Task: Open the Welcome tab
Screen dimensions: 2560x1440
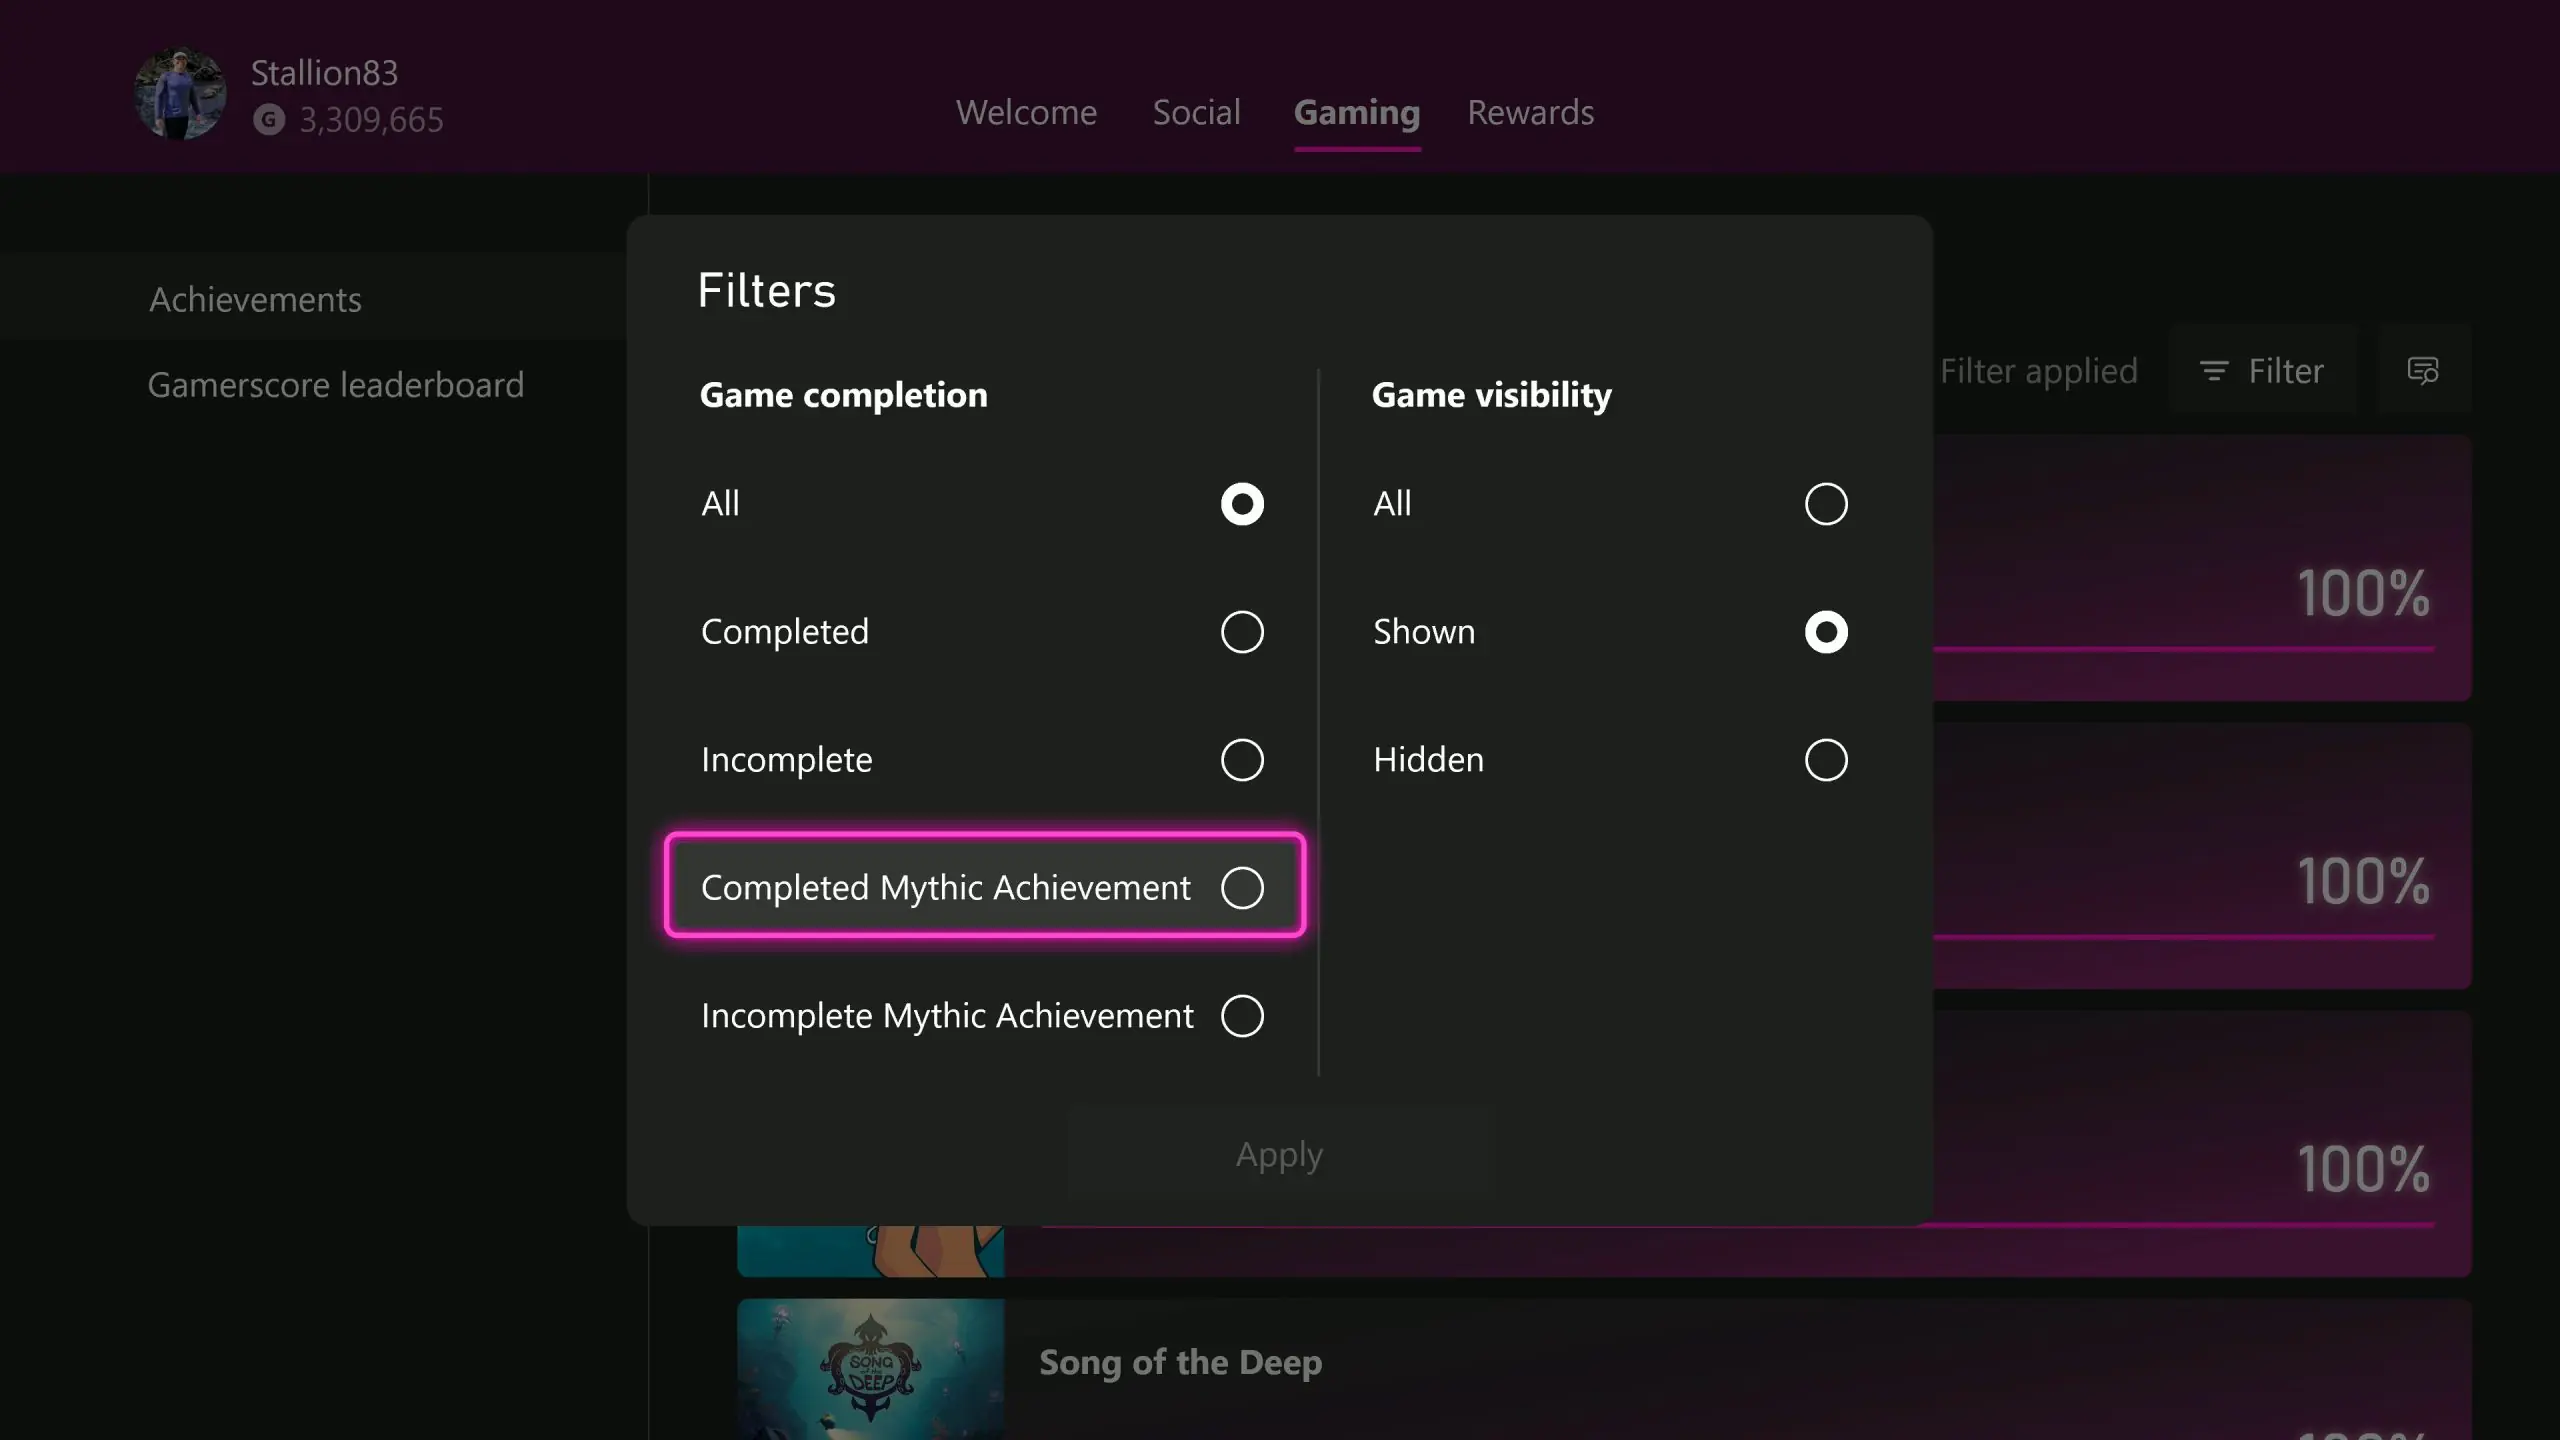Action: click(1026, 112)
